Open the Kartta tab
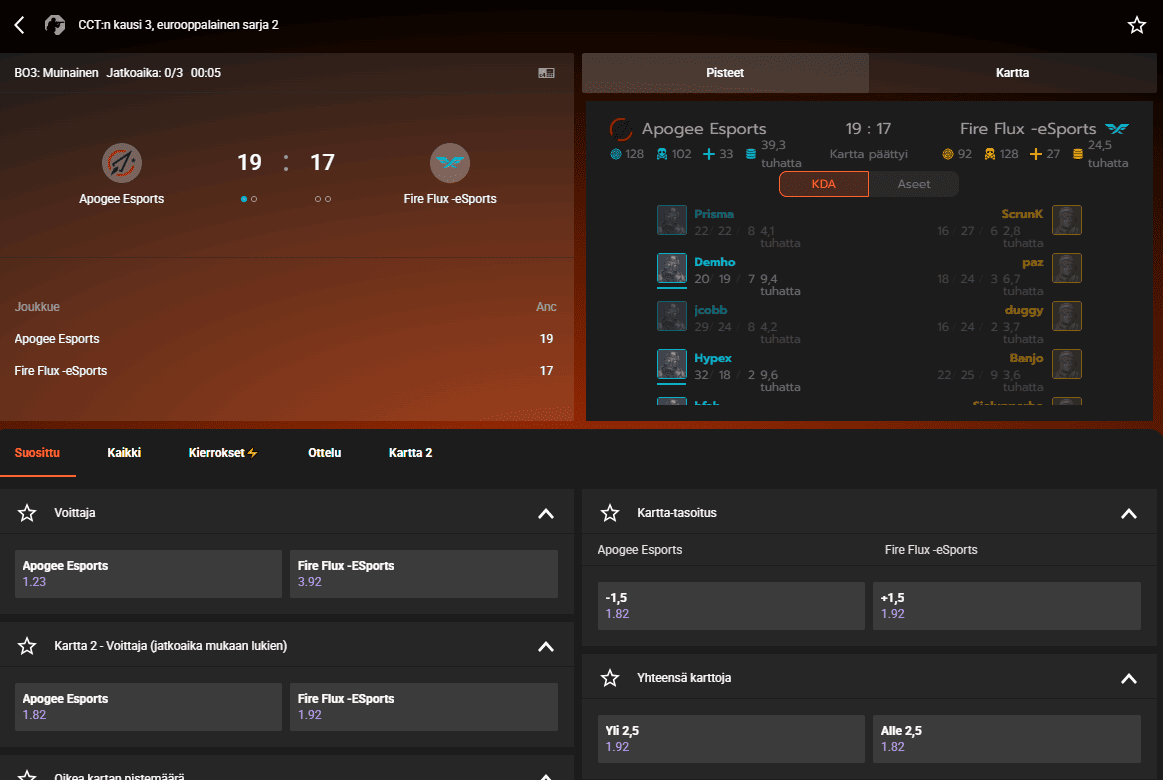 pyautogui.click(x=1012, y=73)
